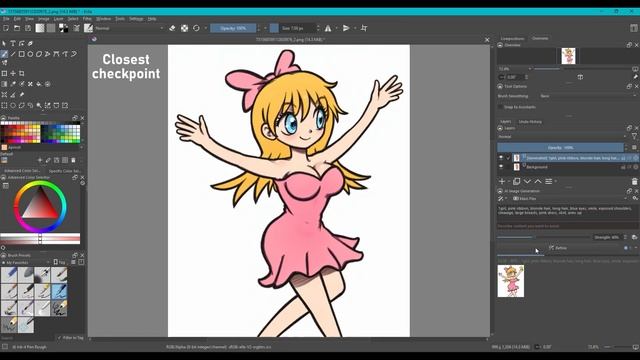
Task: Select the Transform tool
Action: (4, 73)
